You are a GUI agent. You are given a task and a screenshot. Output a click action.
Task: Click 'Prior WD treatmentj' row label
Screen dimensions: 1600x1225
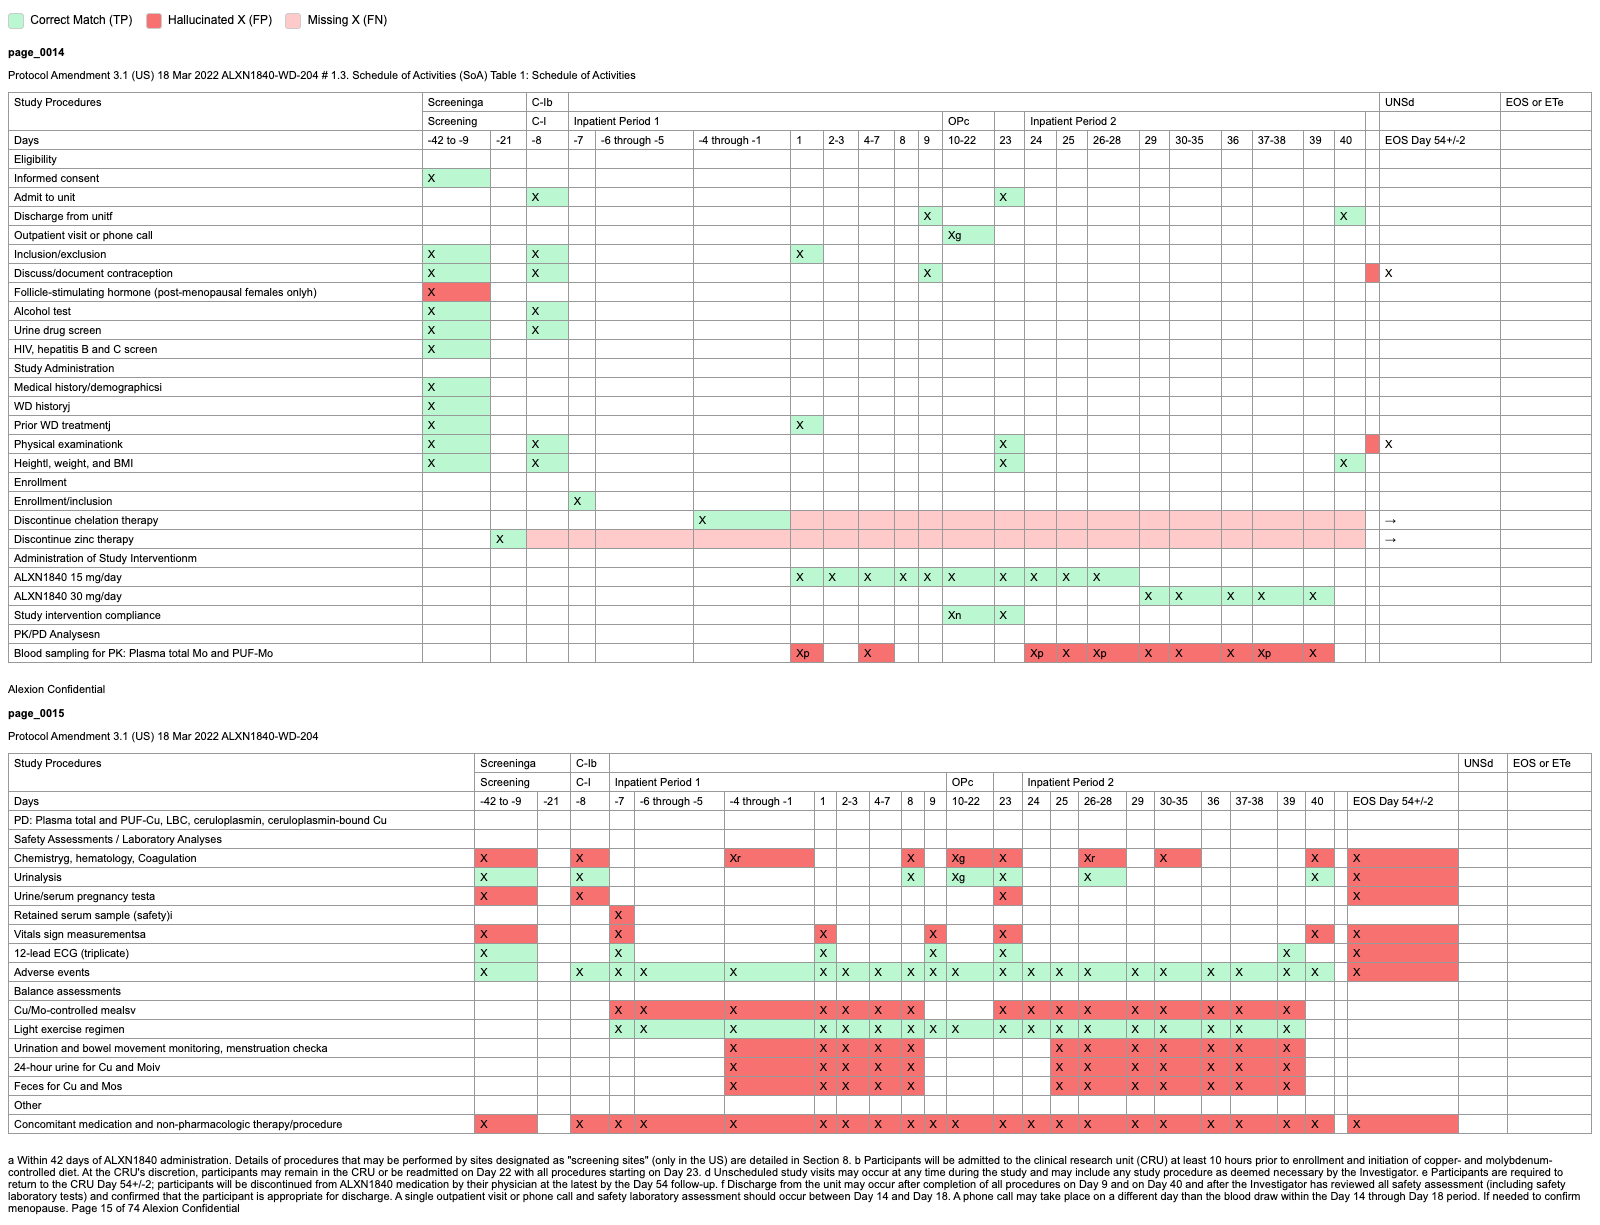62,425
